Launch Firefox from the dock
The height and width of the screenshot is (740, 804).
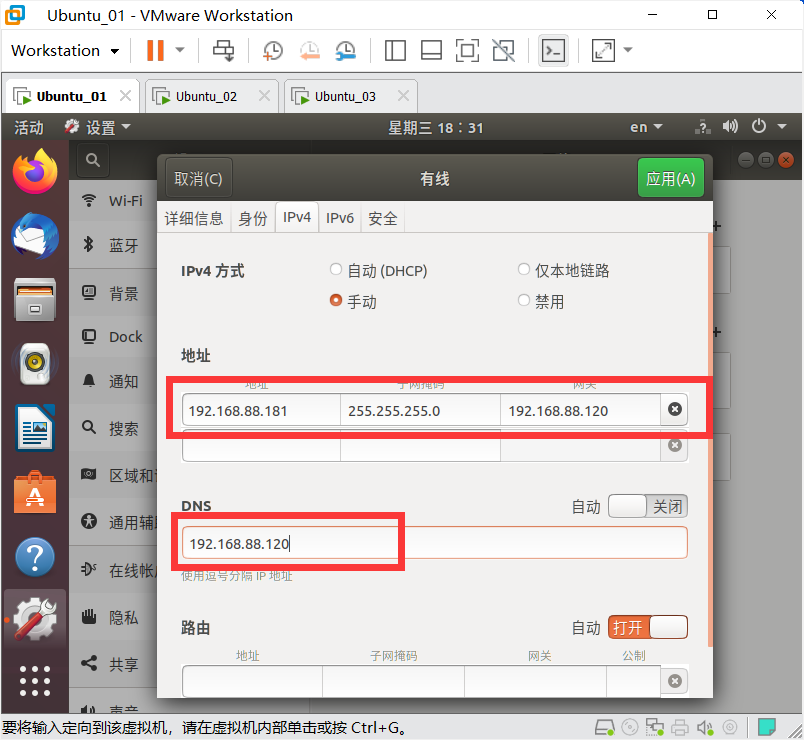coord(35,171)
